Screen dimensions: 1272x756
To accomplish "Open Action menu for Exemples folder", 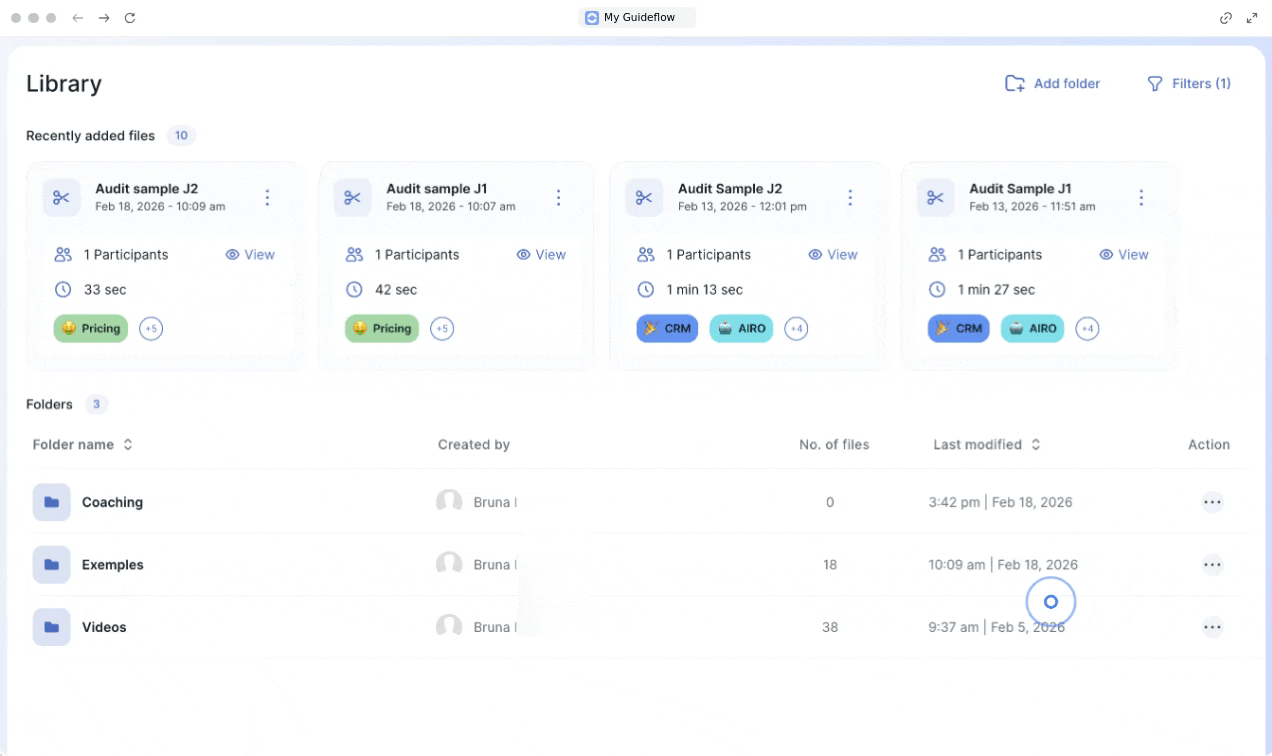I will pos(1212,565).
